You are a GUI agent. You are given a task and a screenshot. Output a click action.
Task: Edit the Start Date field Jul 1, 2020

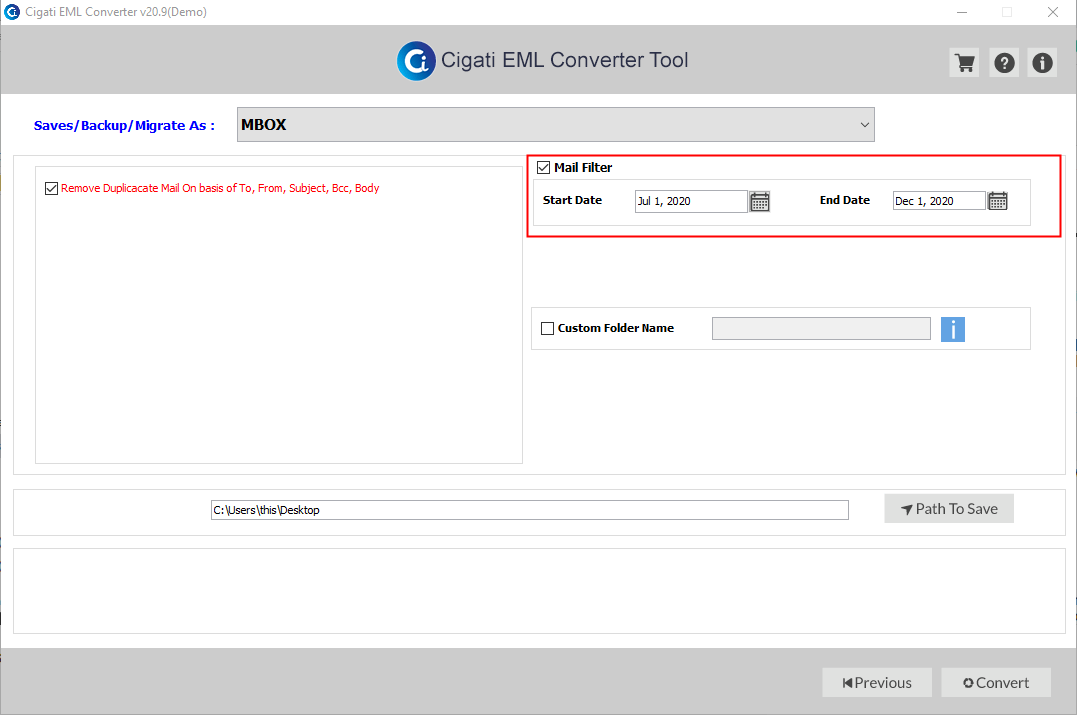[x=691, y=201]
